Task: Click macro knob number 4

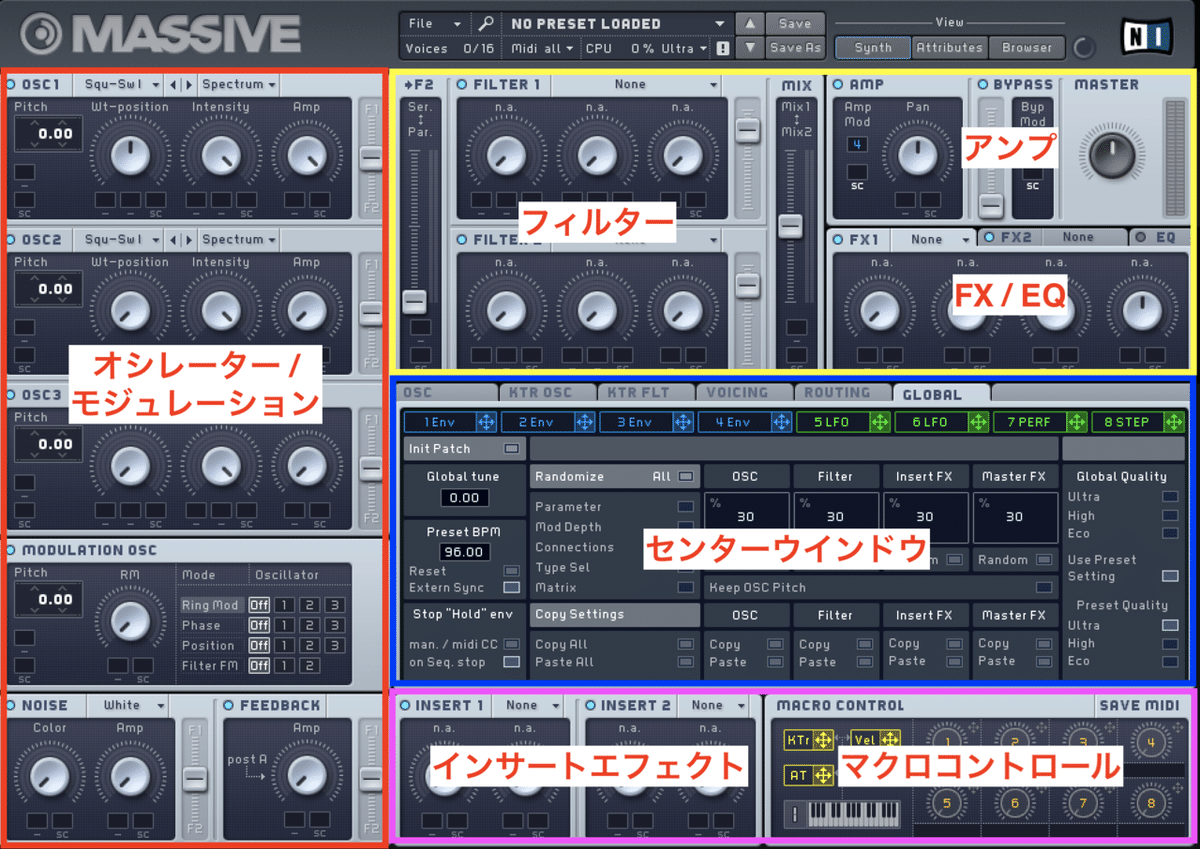Action: coord(1150,742)
